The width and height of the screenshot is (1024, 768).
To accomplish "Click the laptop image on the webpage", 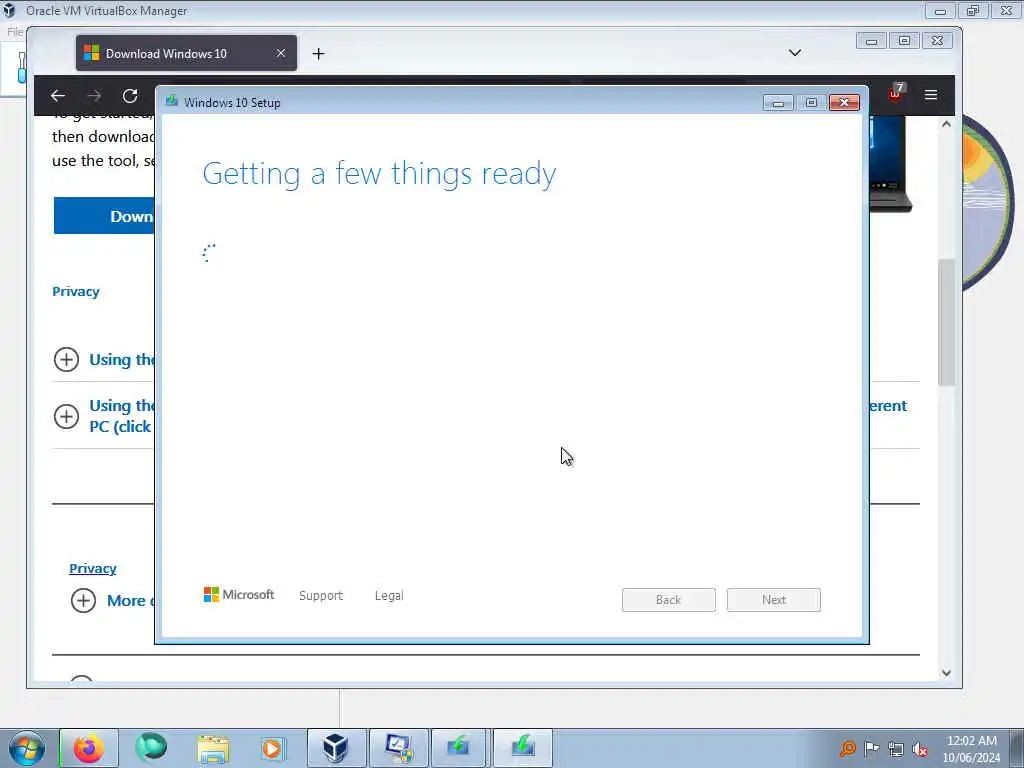I will [891, 164].
